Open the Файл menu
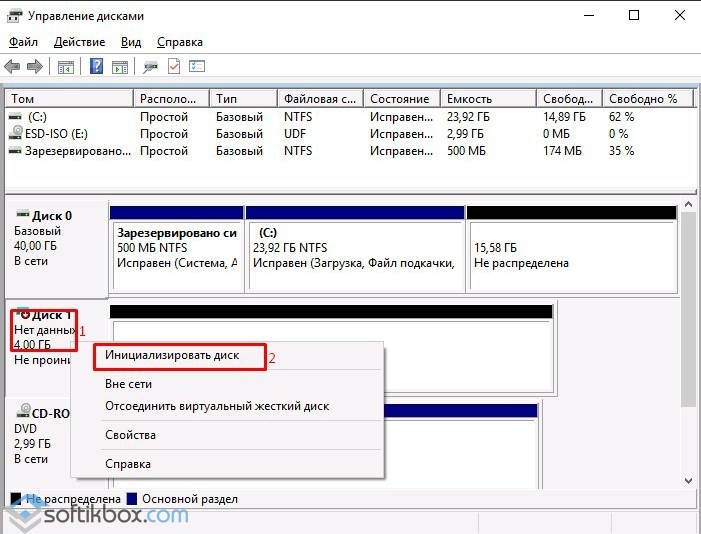701x534 pixels. (x=23, y=42)
